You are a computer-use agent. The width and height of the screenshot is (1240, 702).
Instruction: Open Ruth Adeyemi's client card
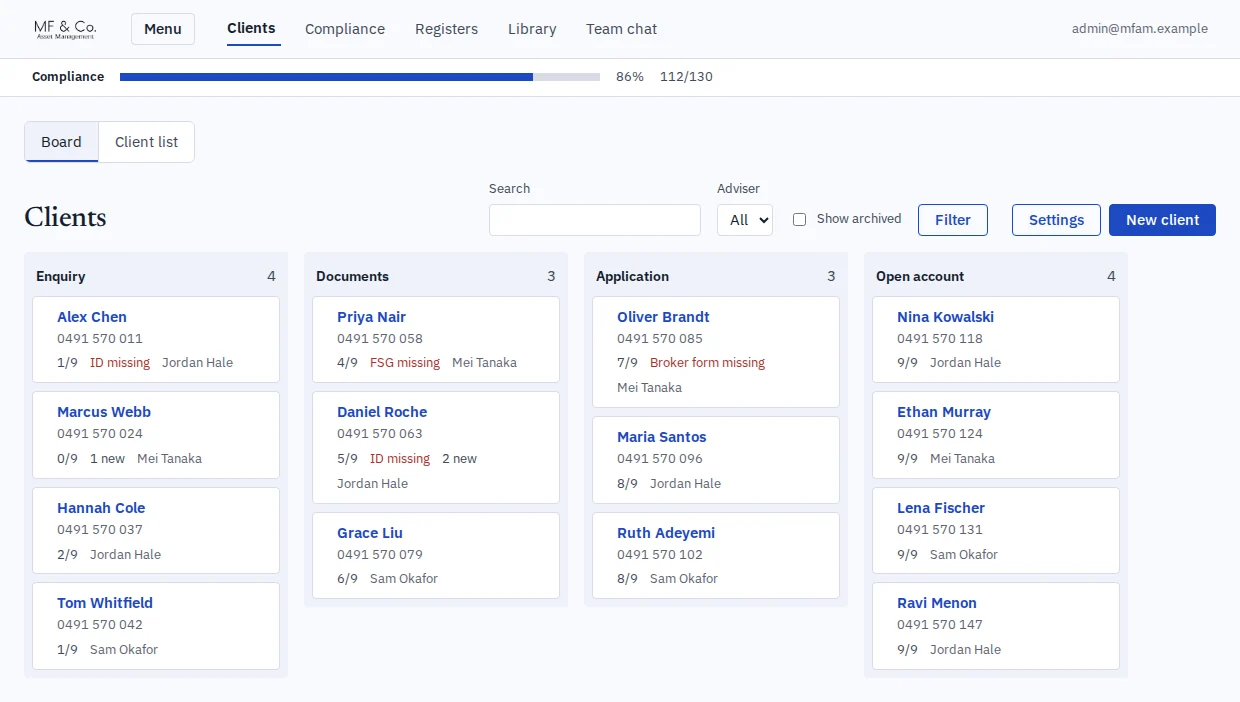716,555
